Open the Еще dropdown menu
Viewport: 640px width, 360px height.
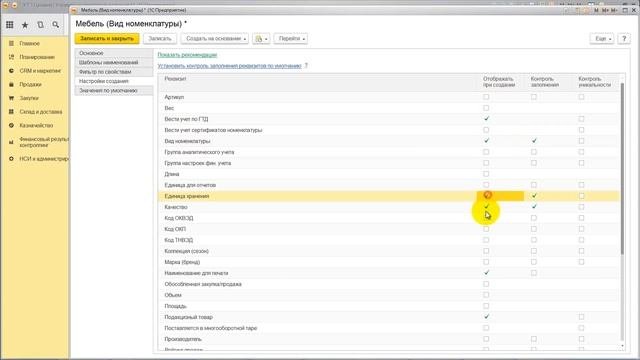pyautogui.click(x=602, y=38)
